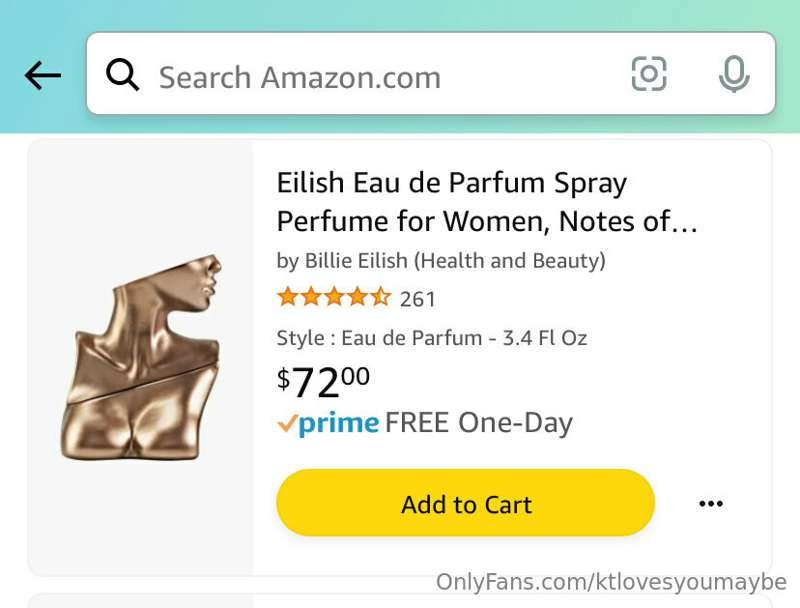Image resolution: width=800 pixels, height=608 pixels.
Task: Click the OnlyFans.com watermark text
Action: point(611,582)
